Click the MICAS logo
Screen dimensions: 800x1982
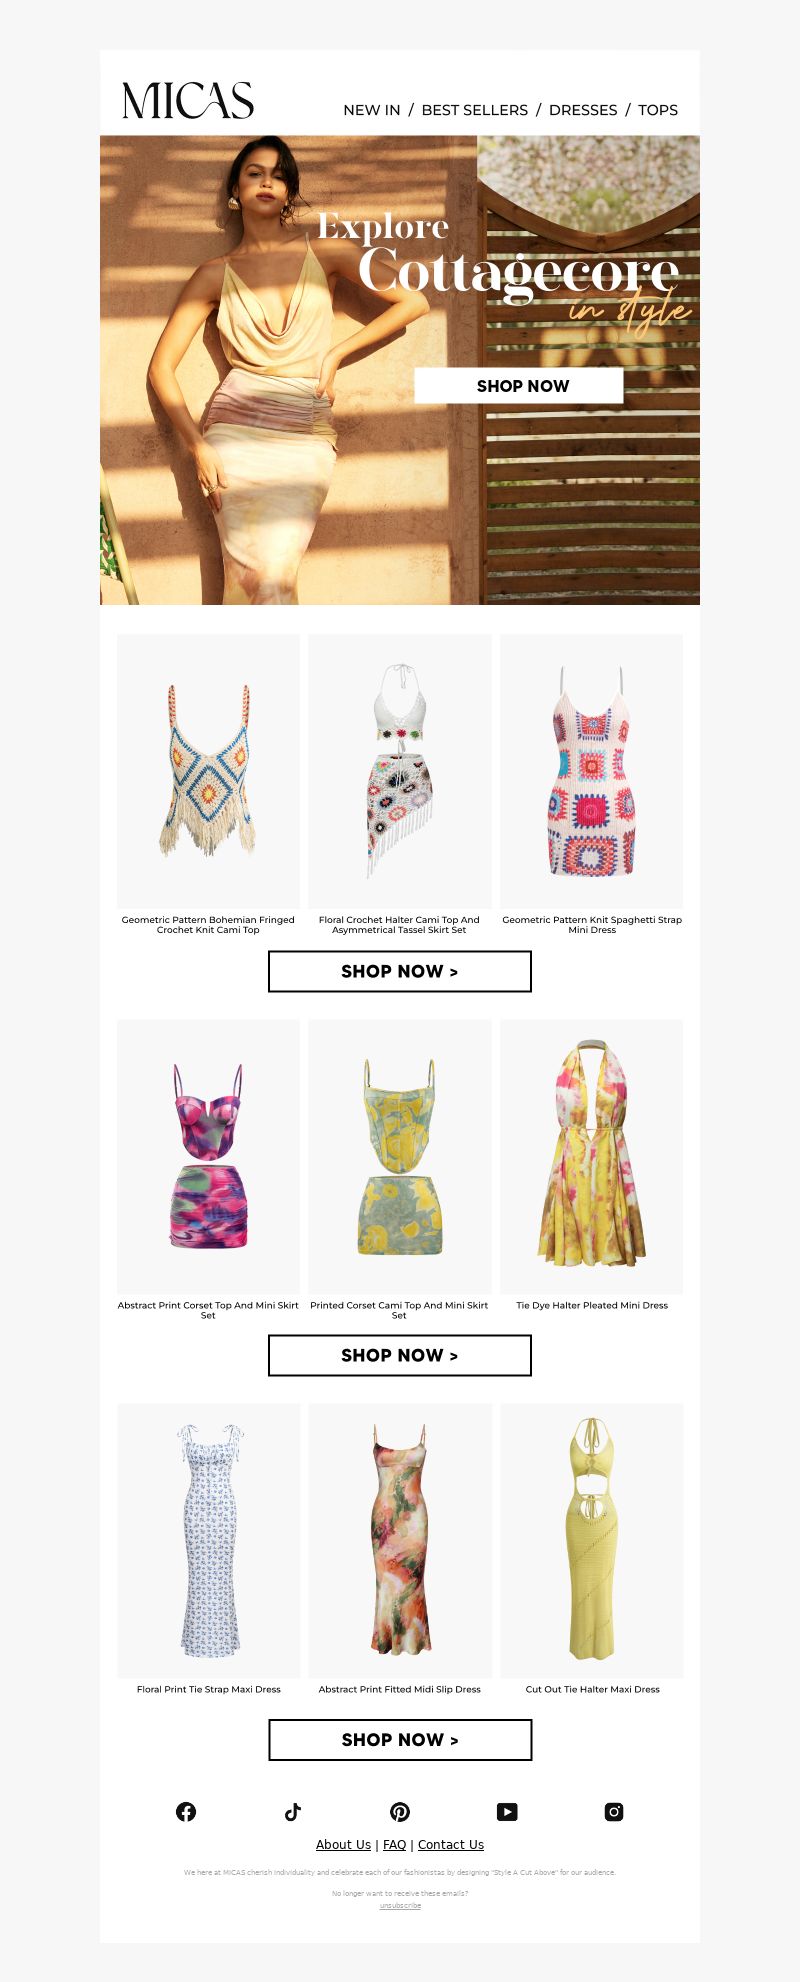click(188, 100)
